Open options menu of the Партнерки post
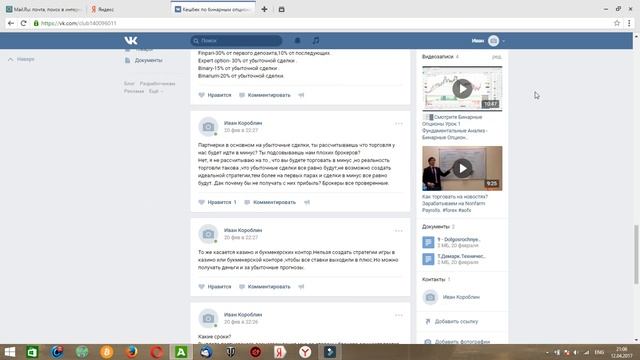The width and height of the screenshot is (640, 360). point(398,123)
